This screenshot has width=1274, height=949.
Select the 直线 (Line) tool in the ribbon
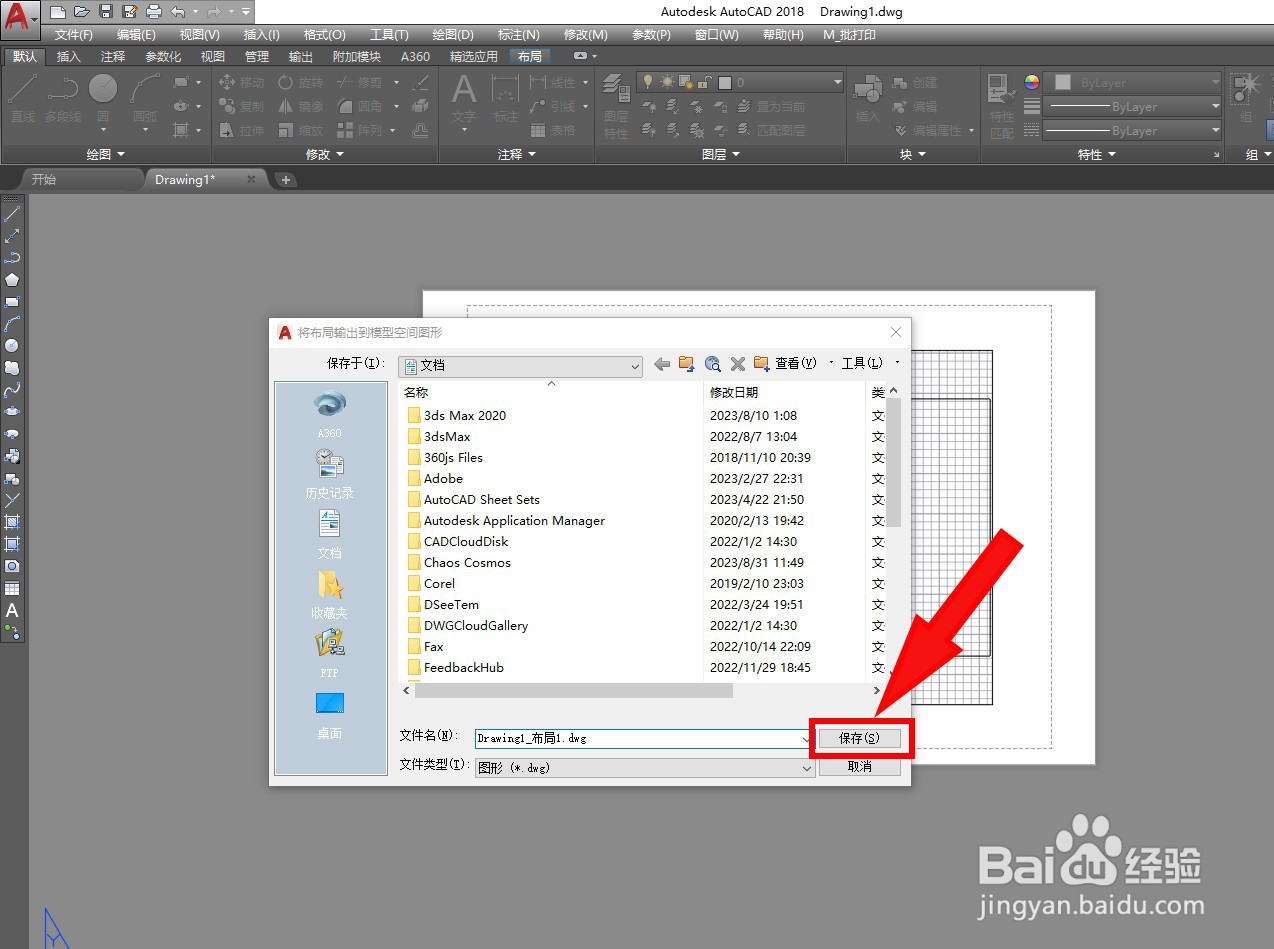pos(23,99)
